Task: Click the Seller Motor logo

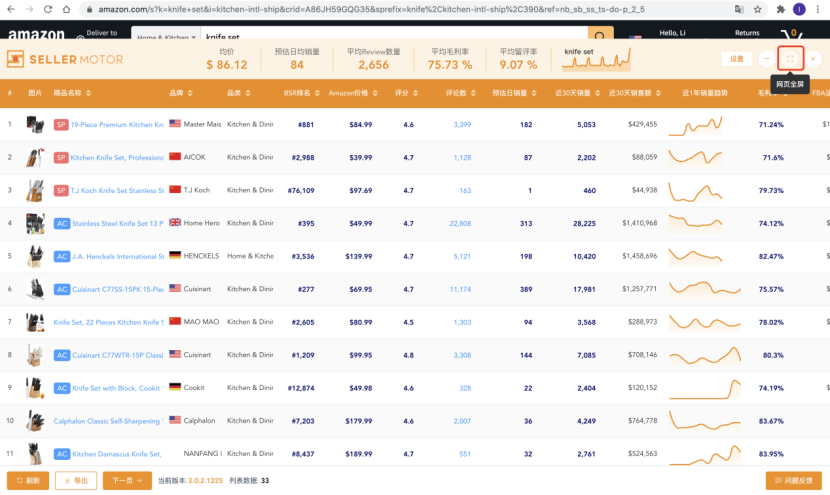Action: (65, 59)
